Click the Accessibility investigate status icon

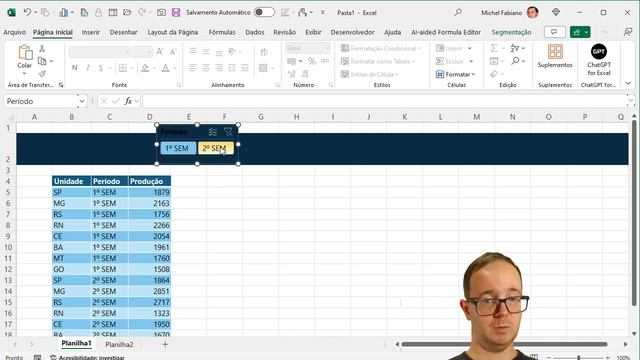coord(53,357)
